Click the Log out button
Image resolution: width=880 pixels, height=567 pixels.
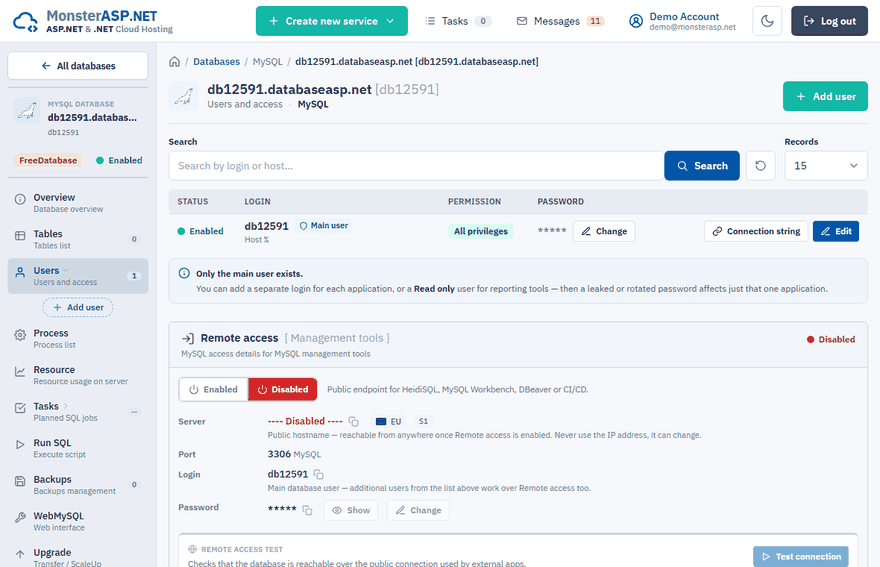pos(829,21)
